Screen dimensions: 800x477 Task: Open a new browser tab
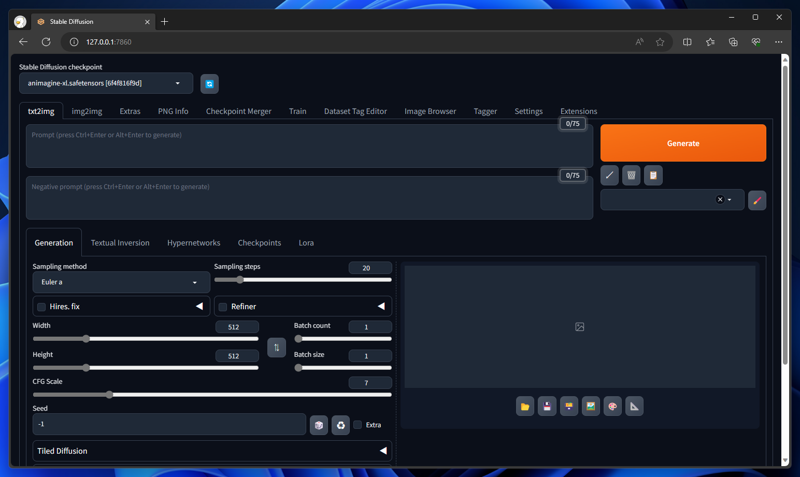click(x=164, y=21)
